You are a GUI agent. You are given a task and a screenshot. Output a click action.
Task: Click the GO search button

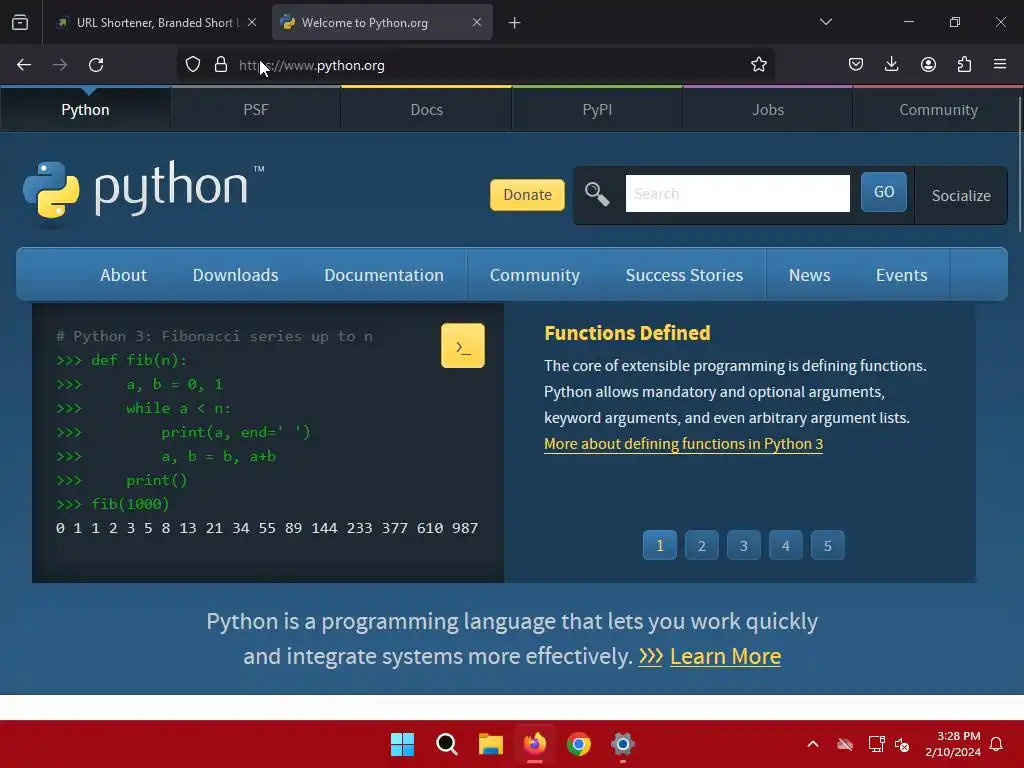[x=884, y=192]
